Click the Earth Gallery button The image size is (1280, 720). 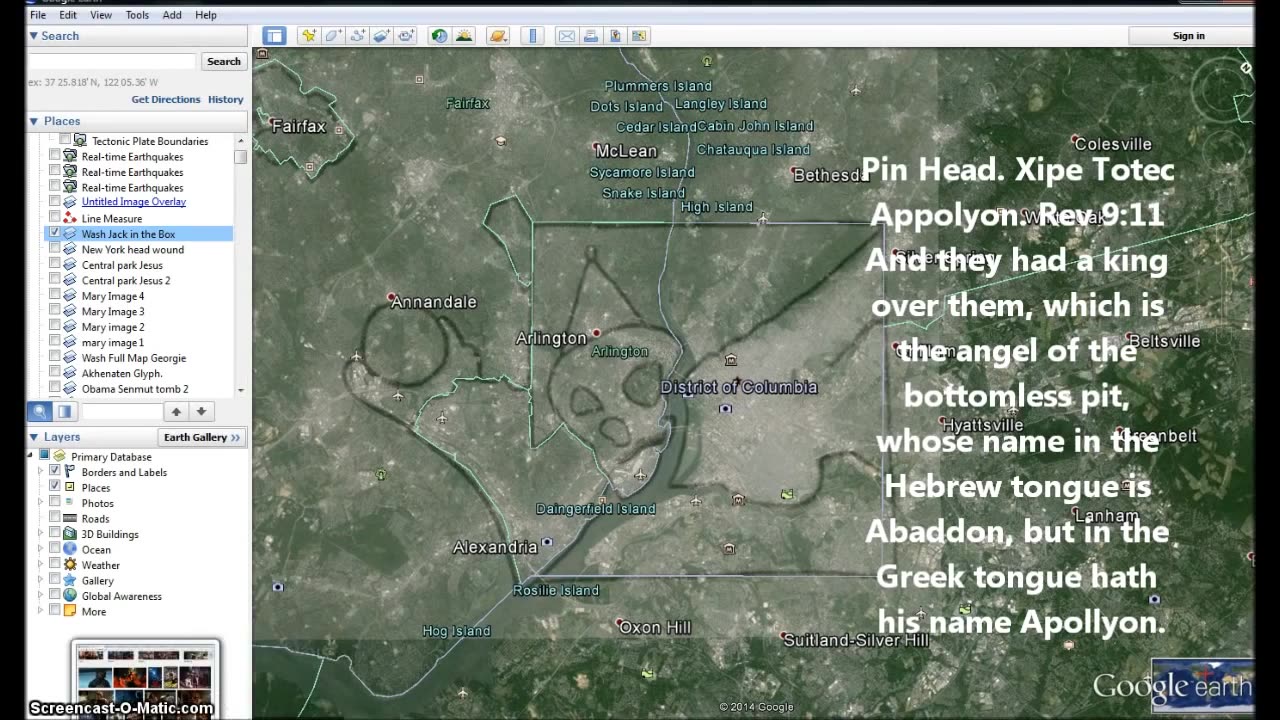point(202,437)
